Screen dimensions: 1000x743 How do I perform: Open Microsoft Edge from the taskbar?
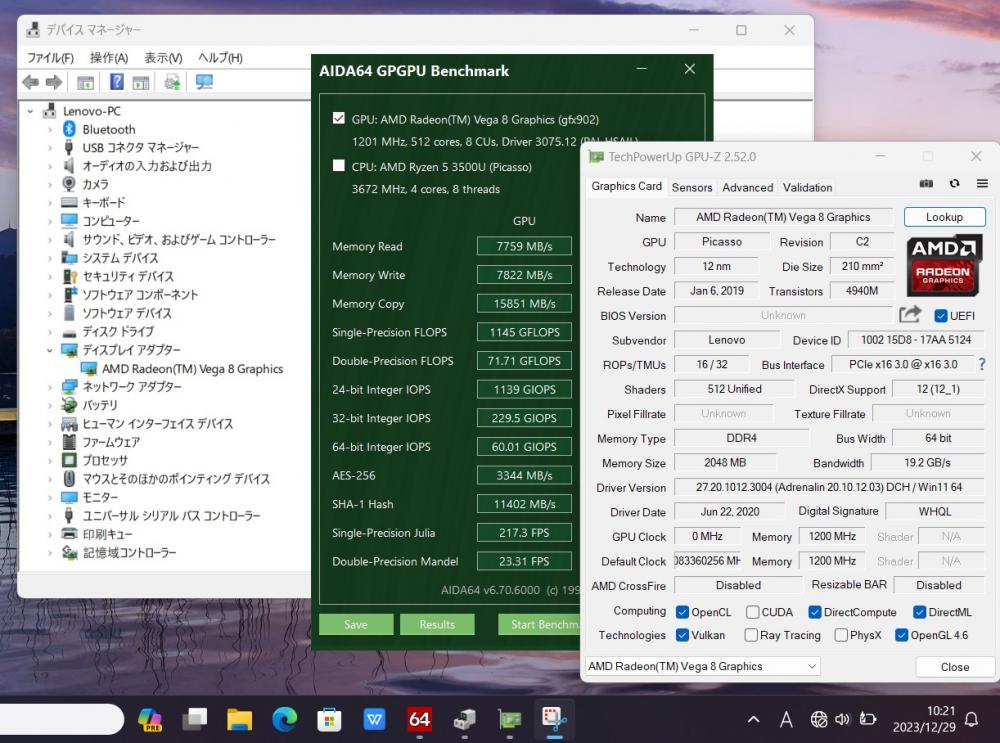[284, 719]
